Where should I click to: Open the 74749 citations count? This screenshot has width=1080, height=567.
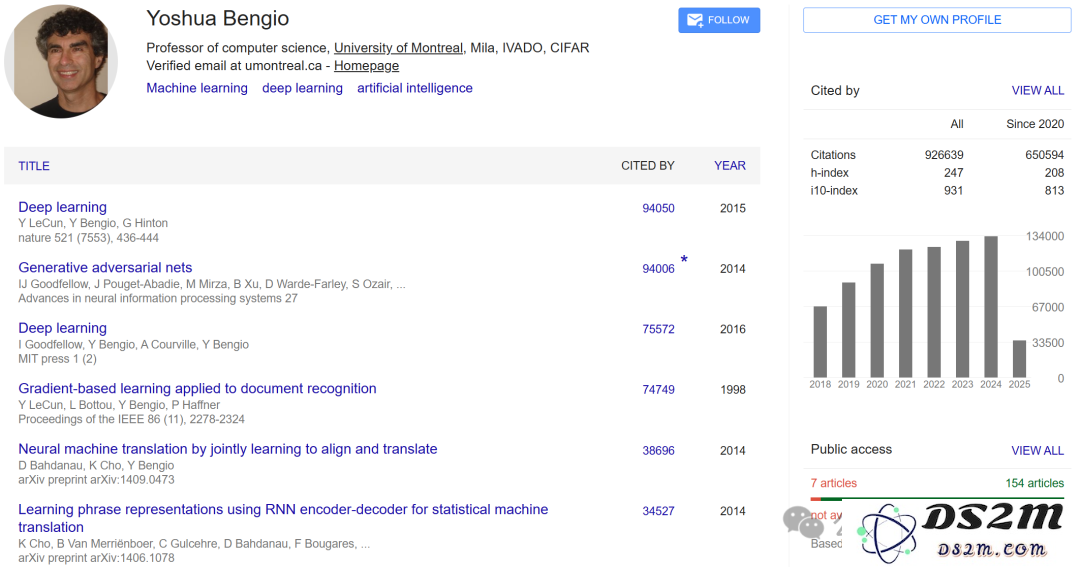point(658,390)
